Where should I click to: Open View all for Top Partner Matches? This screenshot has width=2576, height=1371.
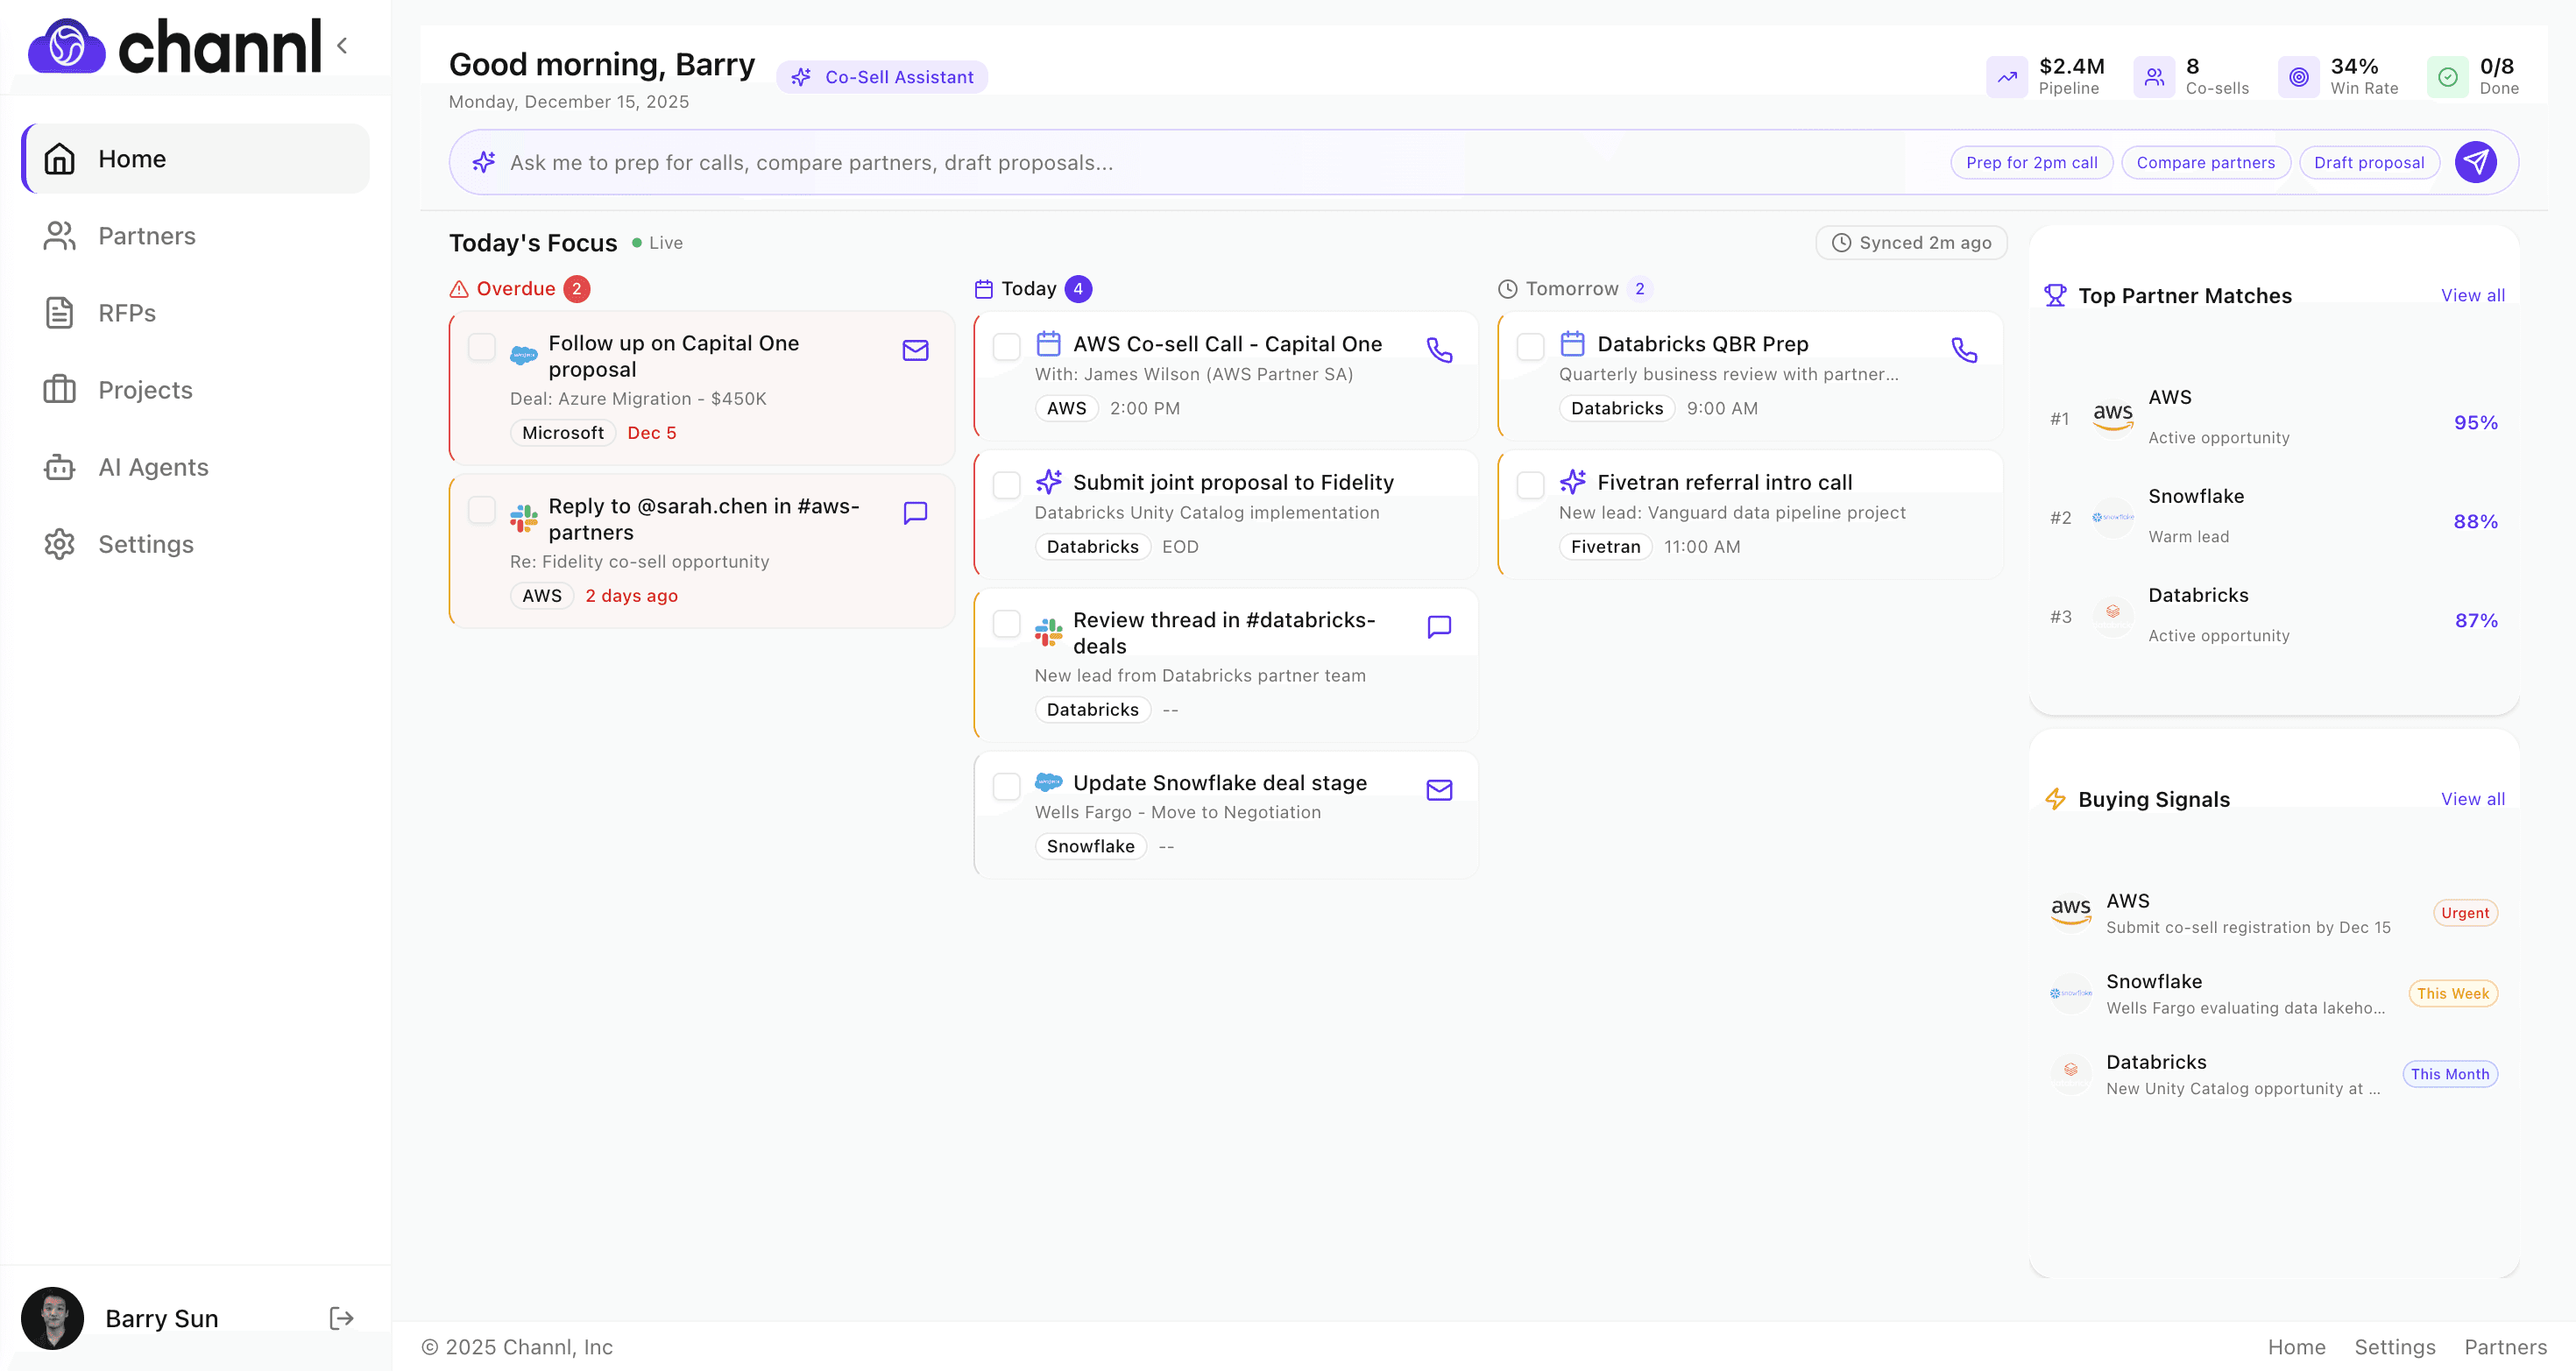coord(2472,295)
